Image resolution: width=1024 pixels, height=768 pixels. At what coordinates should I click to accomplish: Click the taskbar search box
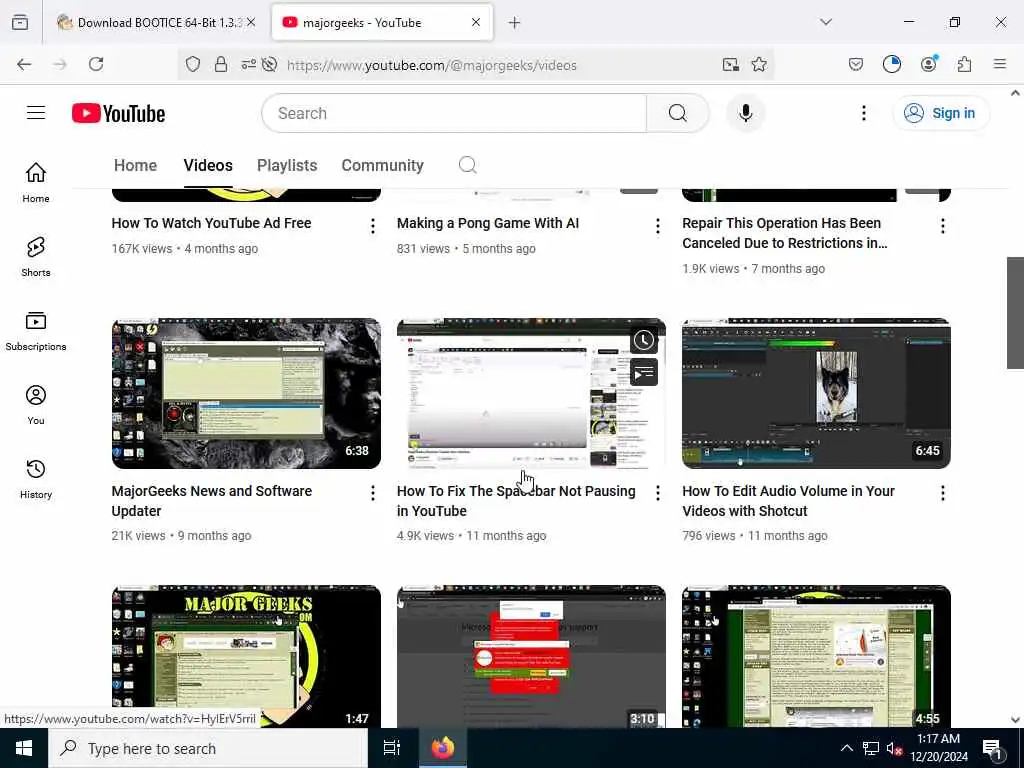point(208,748)
